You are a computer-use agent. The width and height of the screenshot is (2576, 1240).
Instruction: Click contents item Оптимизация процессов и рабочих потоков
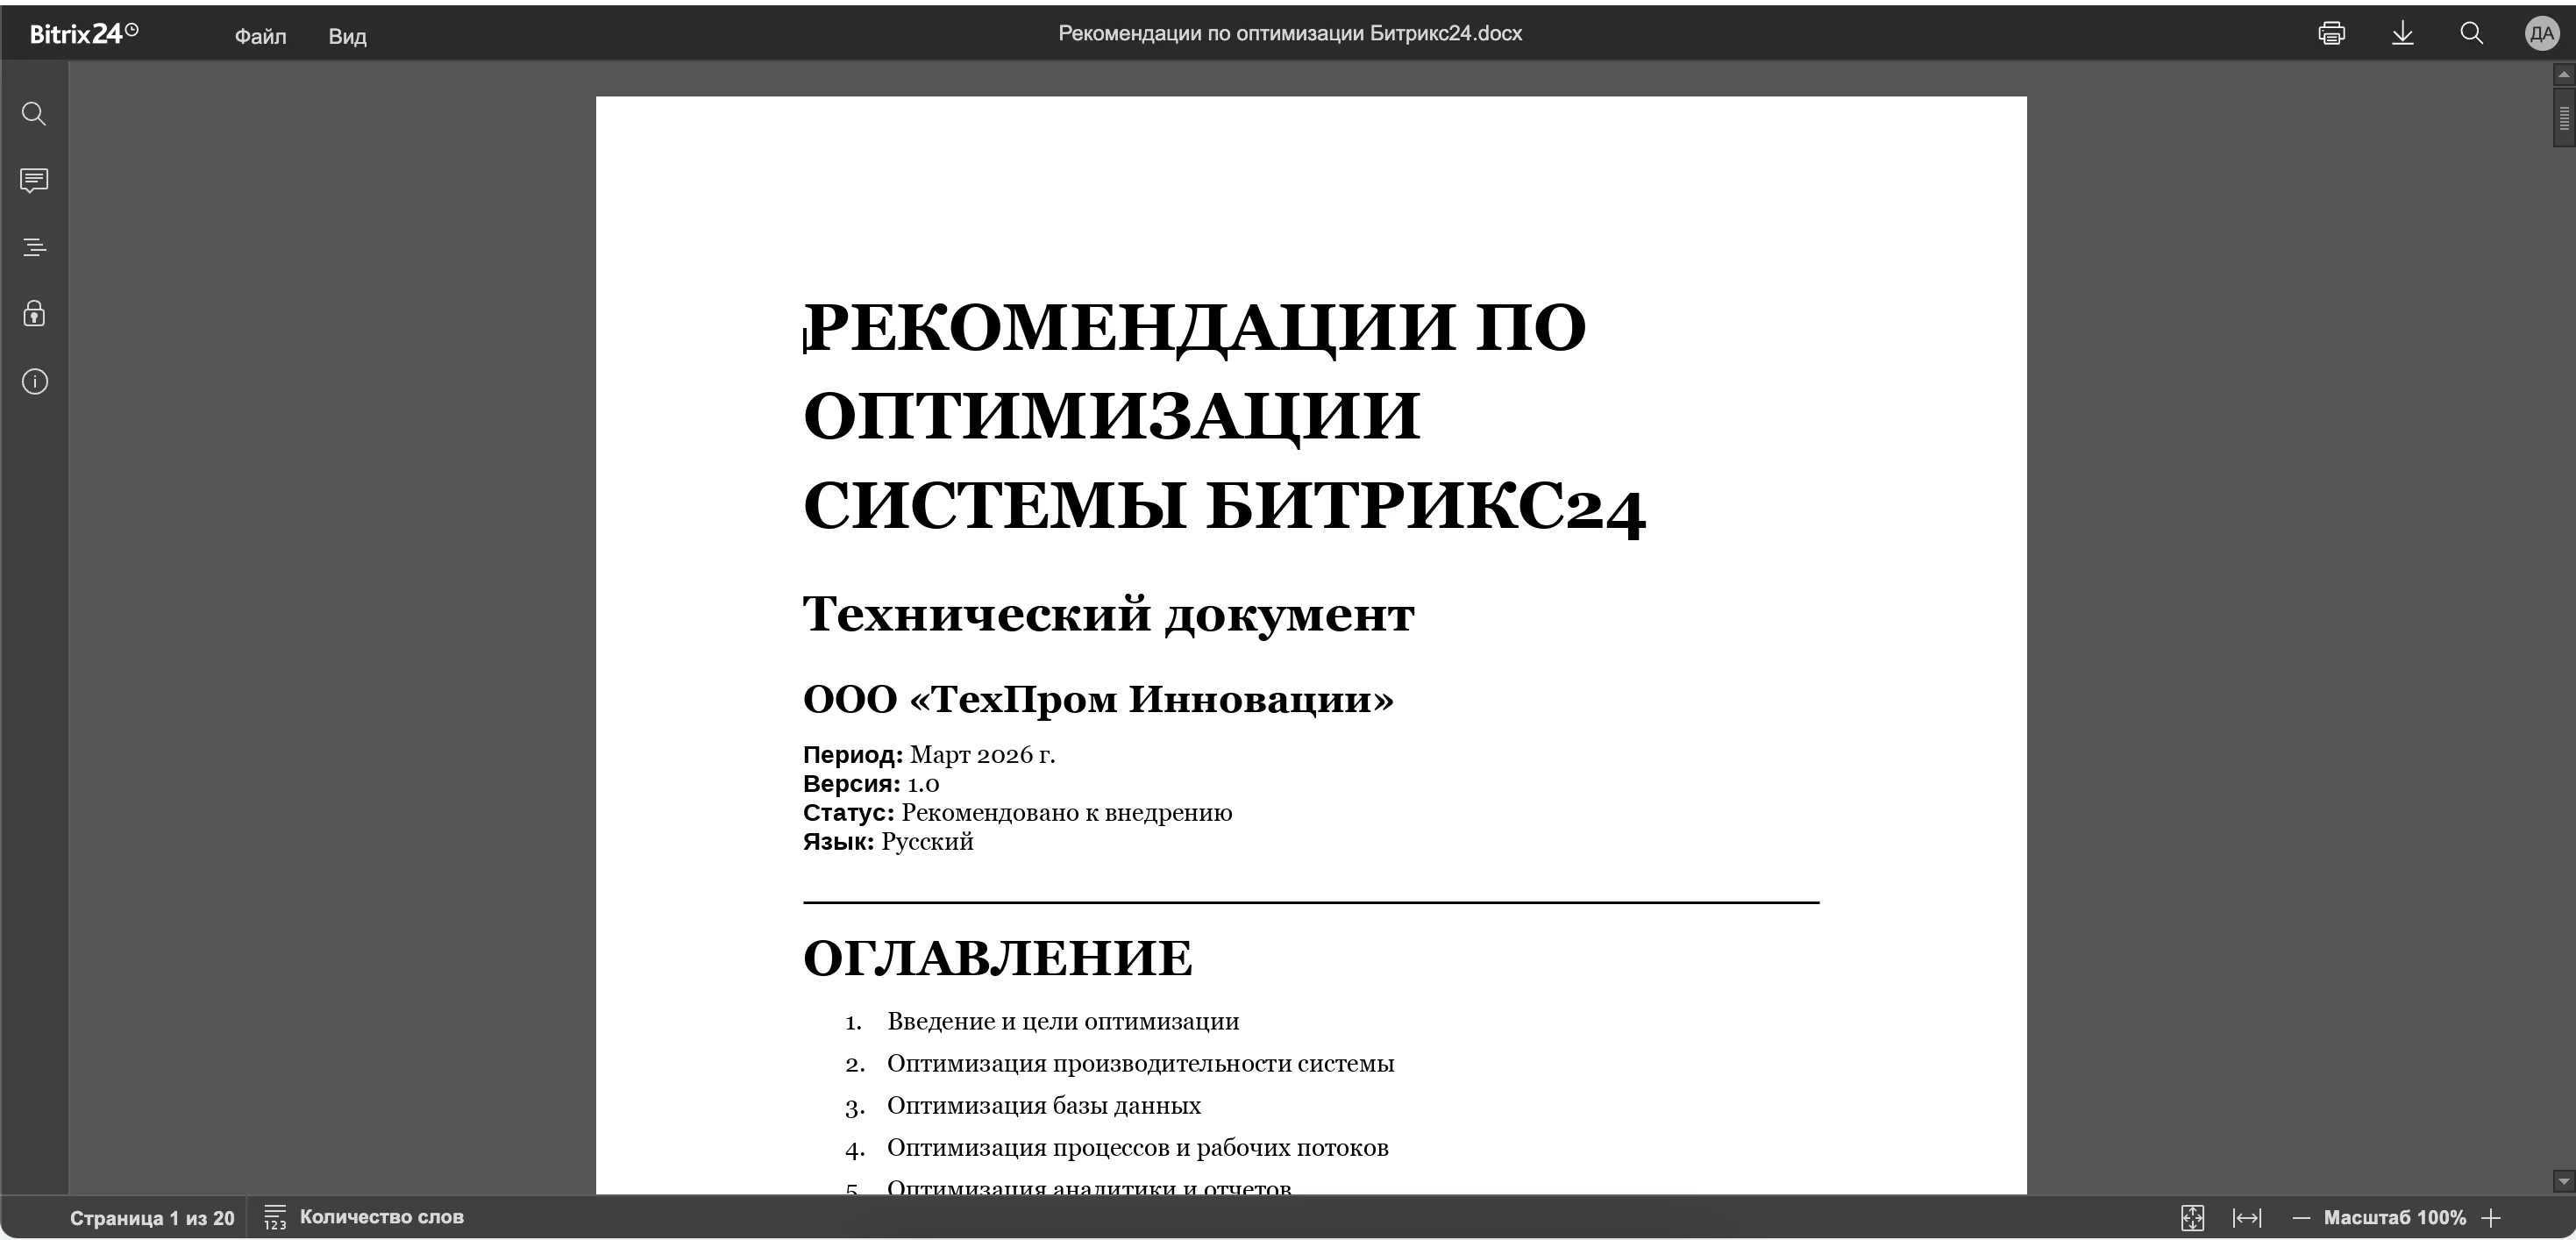click(x=1138, y=1147)
